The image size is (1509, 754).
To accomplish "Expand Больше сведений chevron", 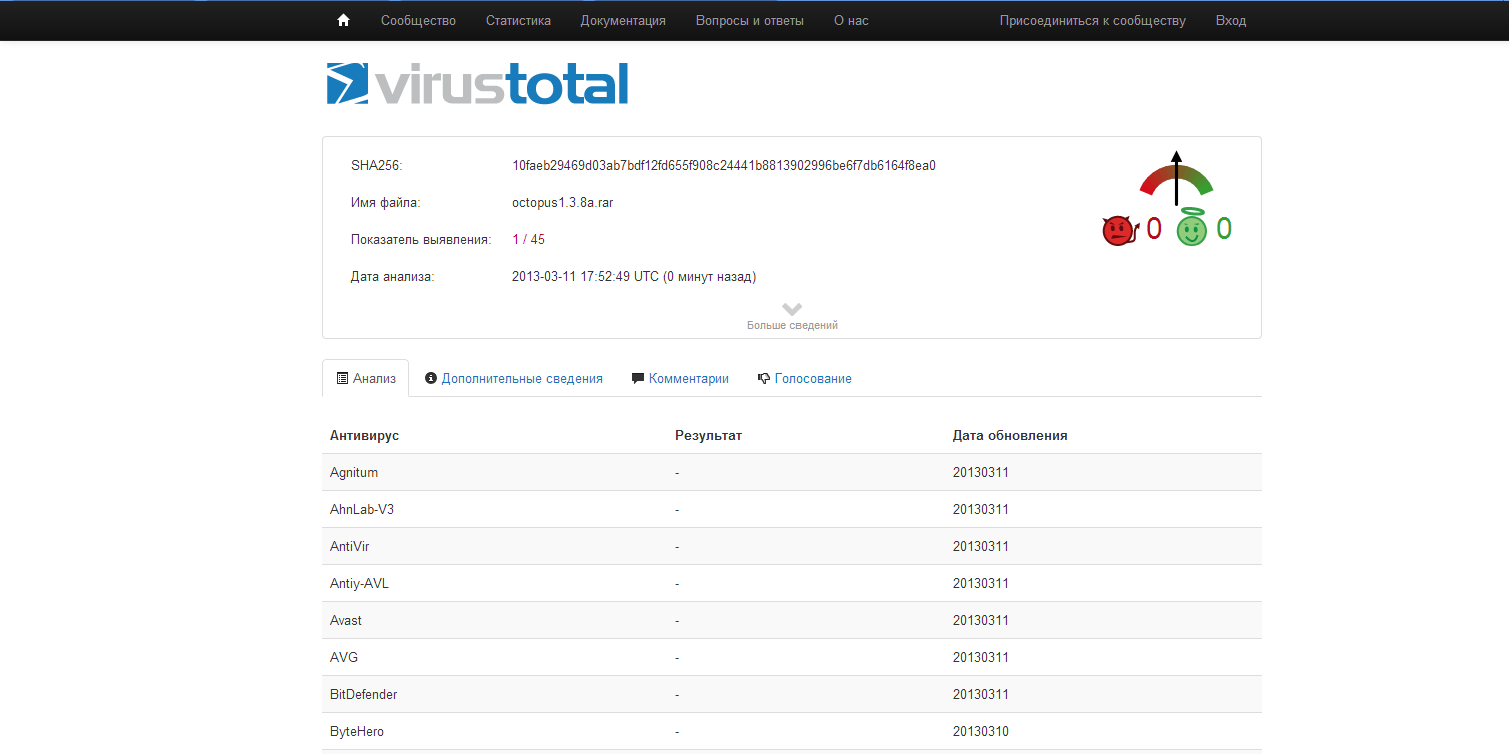I will 792,309.
